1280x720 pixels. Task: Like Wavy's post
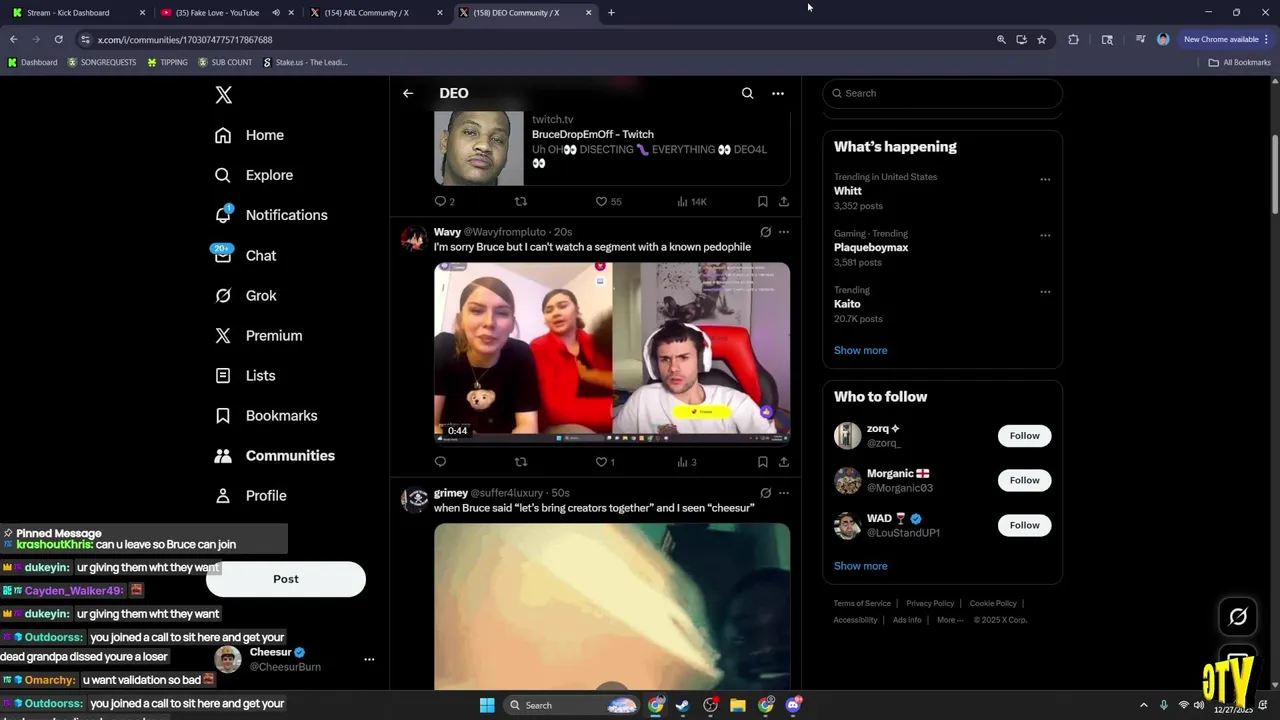pyautogui.click(x=605, y=462)
